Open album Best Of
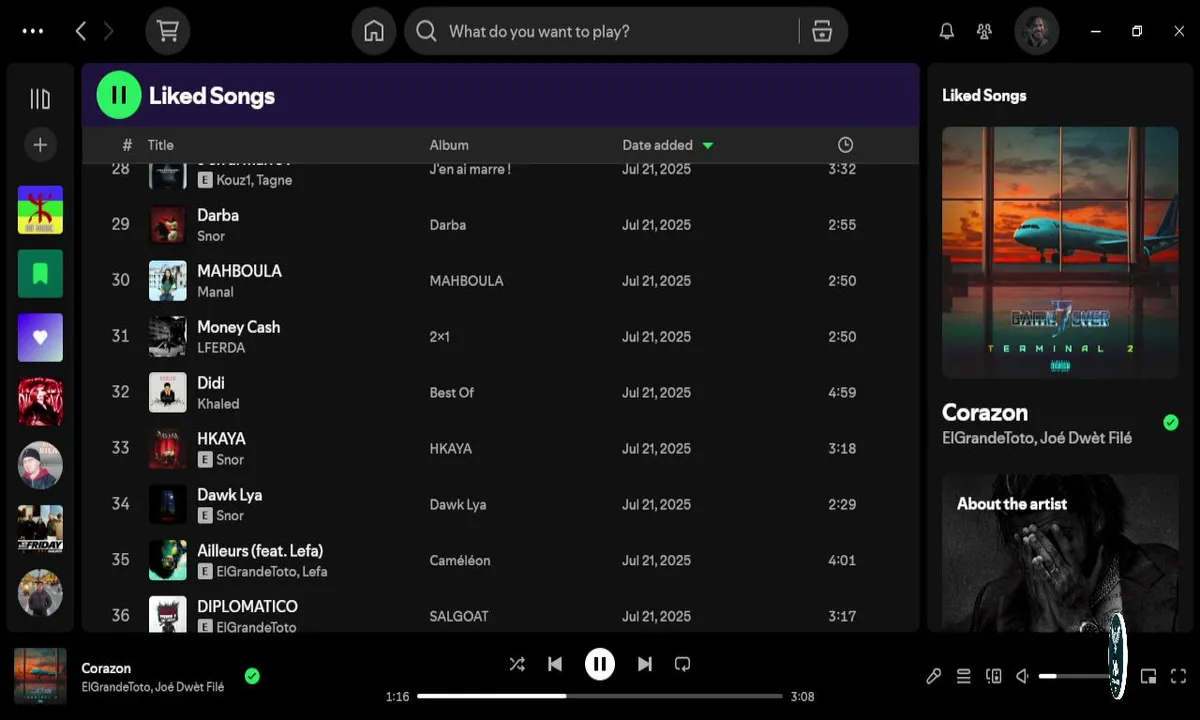Screen dimensions: 1200x720 click(451, 393)
